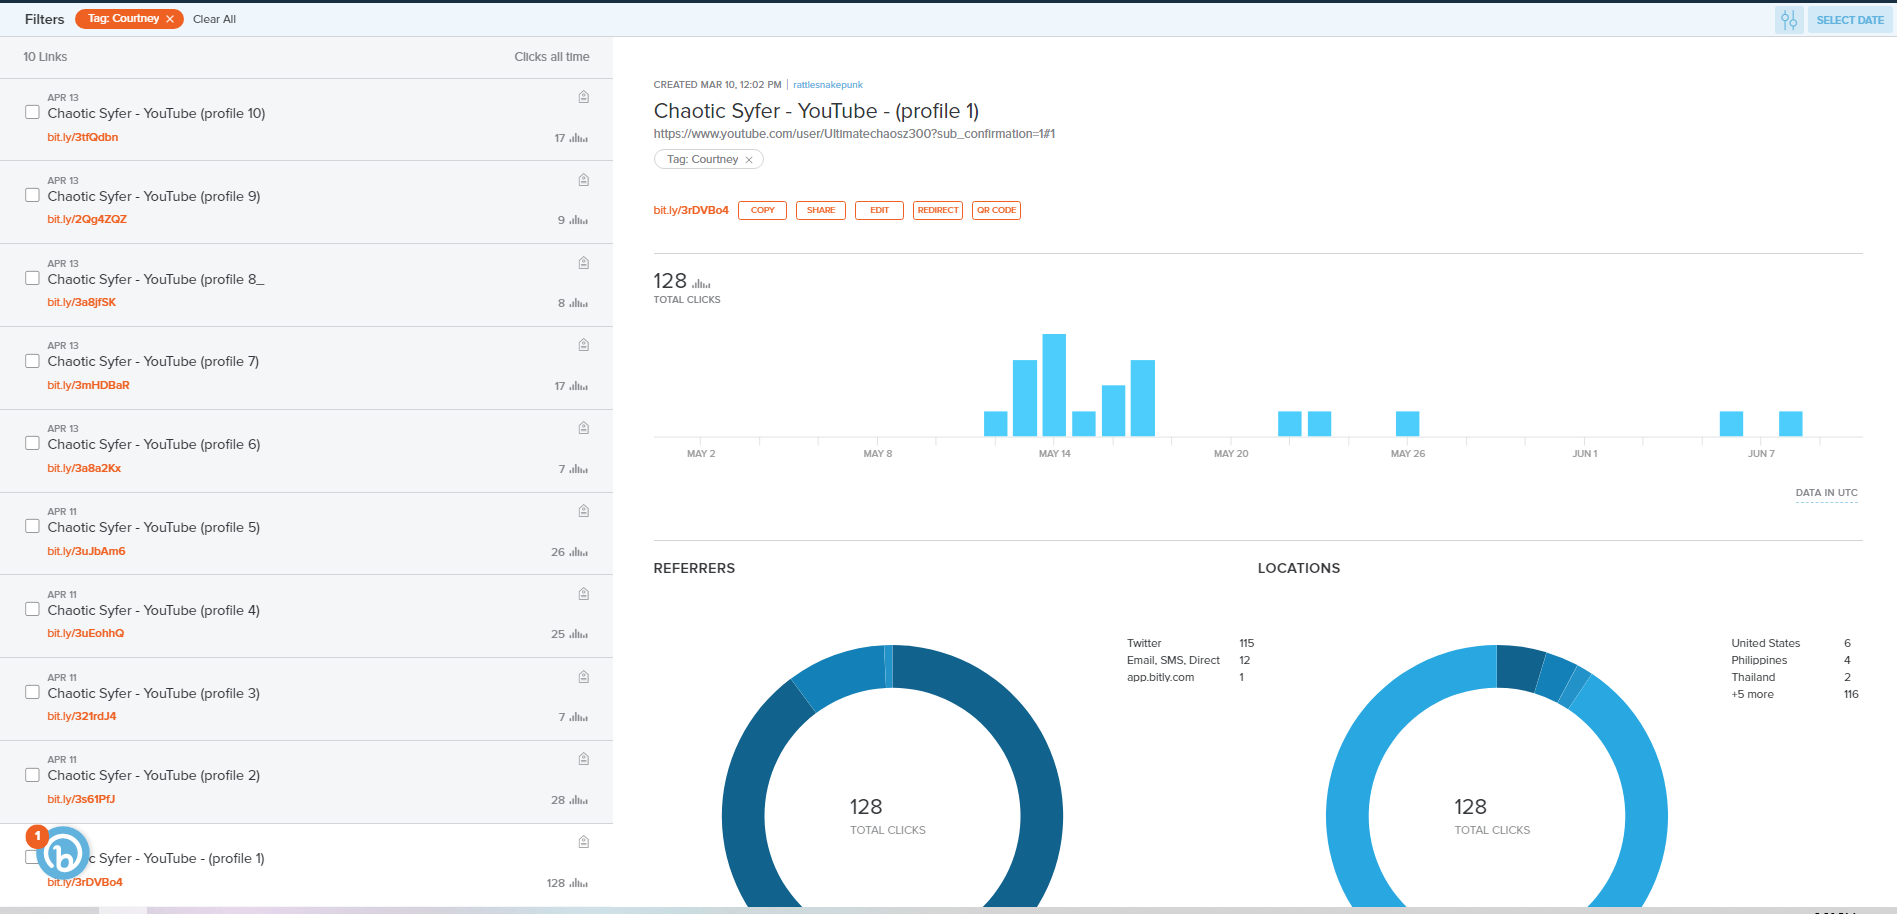Select Chaotic Syfer - YouTube (profile 3) title
Image resolution: width=1897 pixels, height=914 pixels.
pyautogui.click(x=154, y=693)
